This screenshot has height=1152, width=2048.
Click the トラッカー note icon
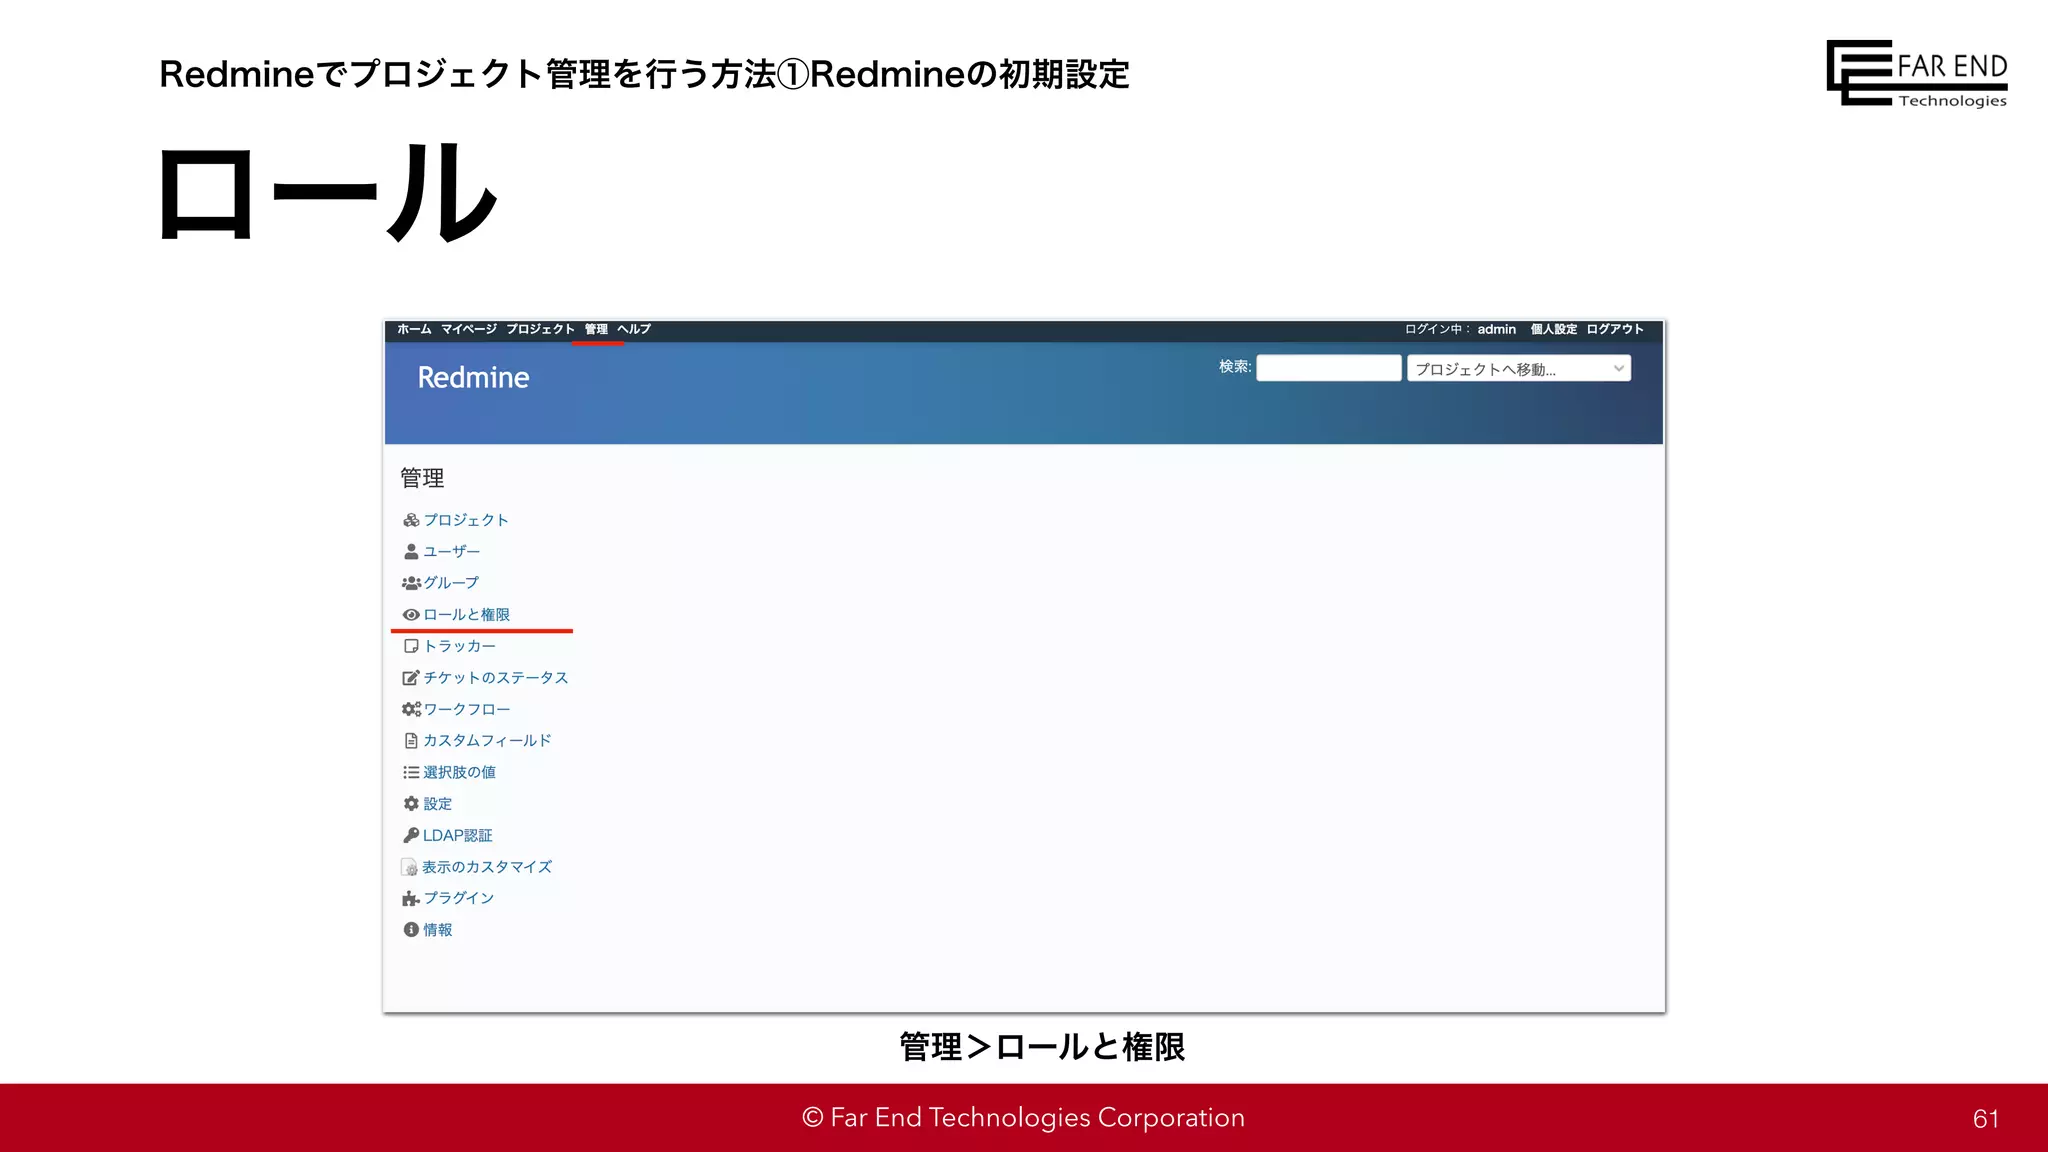[x=411, y=646]
